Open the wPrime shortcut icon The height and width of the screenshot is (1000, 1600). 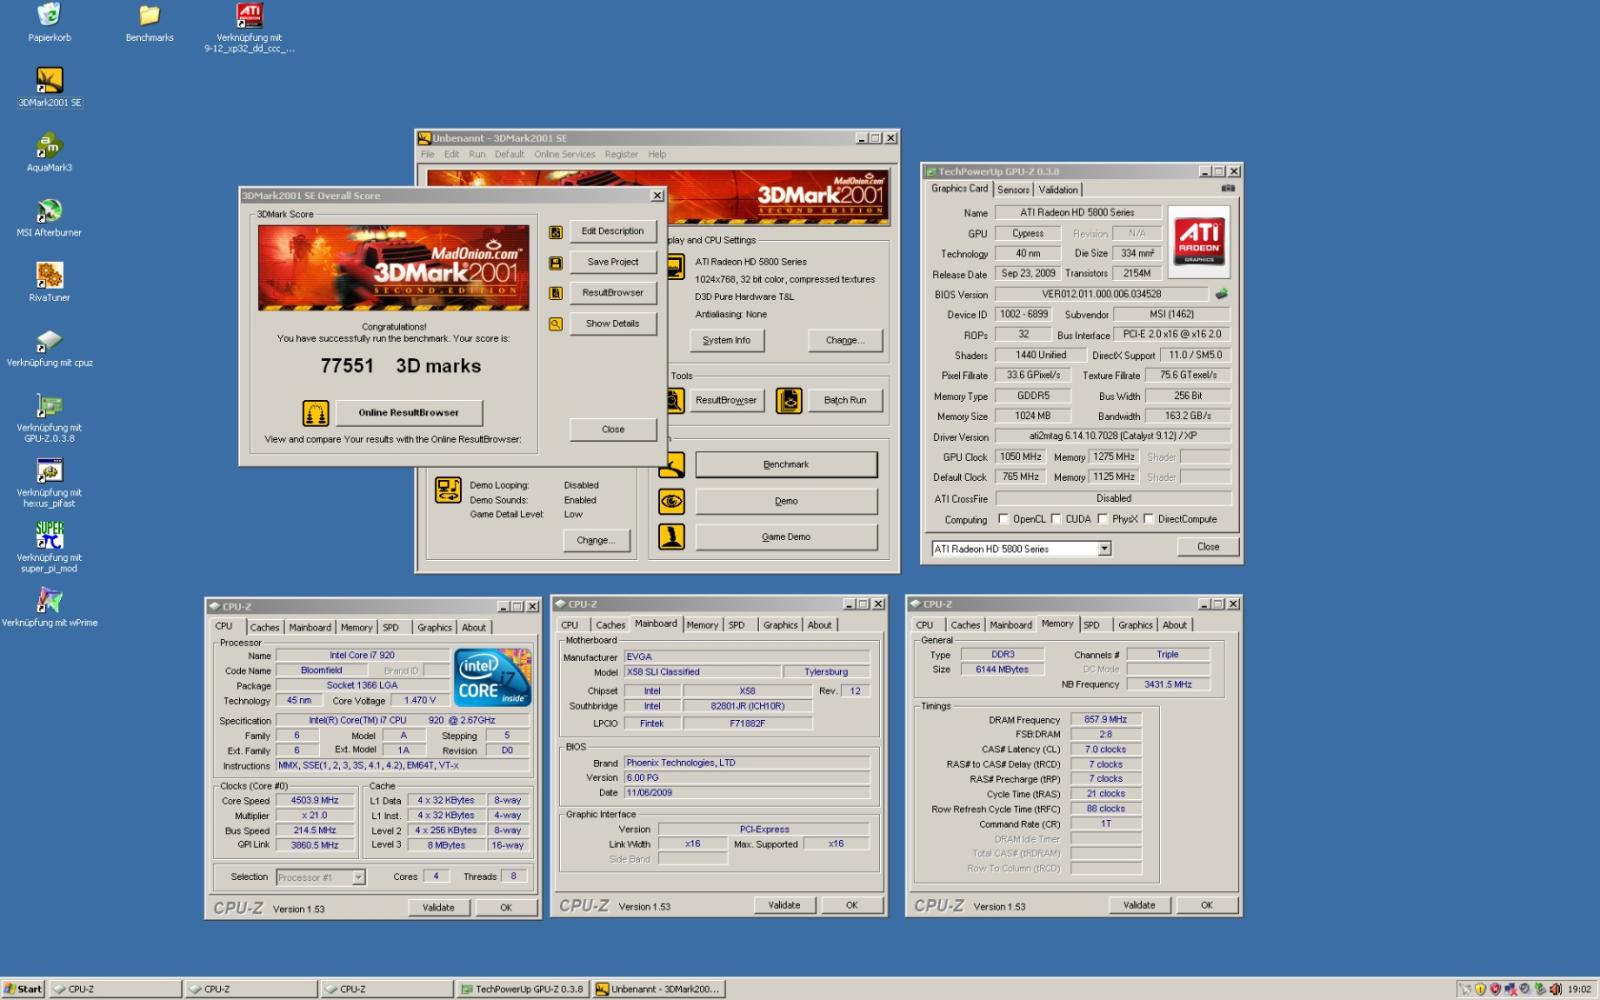coord(49,600)
